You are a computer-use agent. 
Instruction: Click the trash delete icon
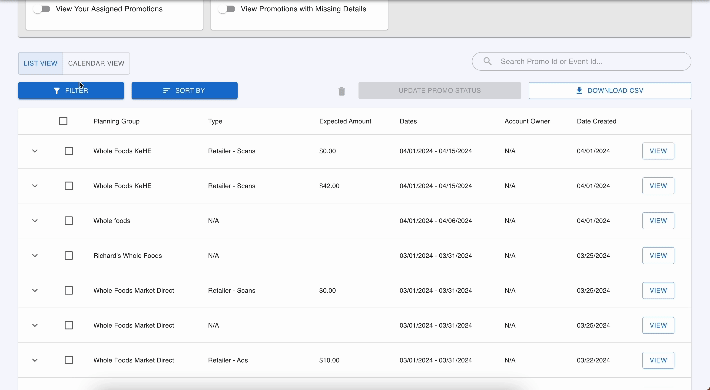point(341,91)
